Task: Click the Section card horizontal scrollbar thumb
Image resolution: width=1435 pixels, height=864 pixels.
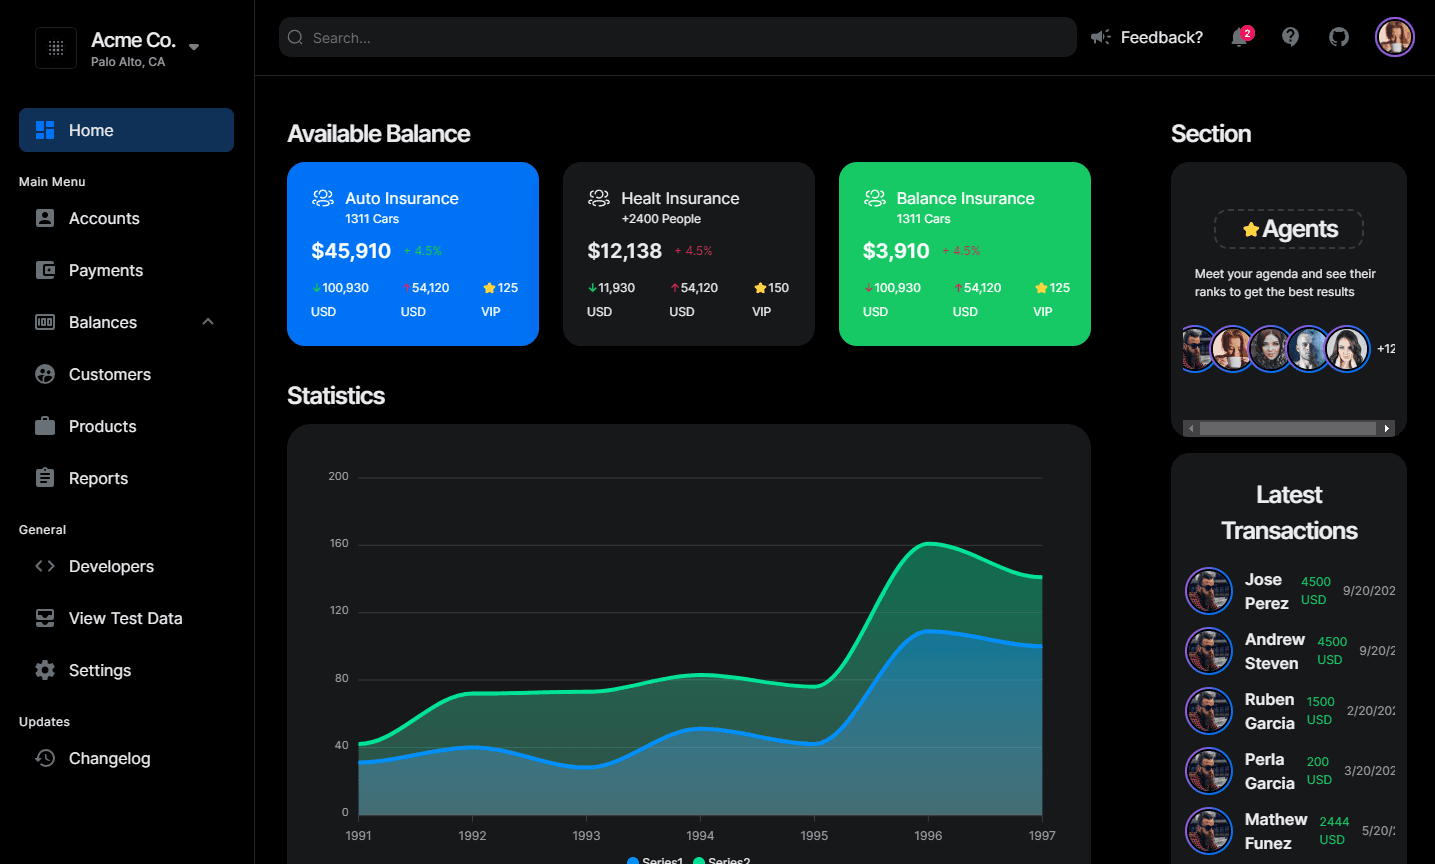Action: coord(1288,428)
